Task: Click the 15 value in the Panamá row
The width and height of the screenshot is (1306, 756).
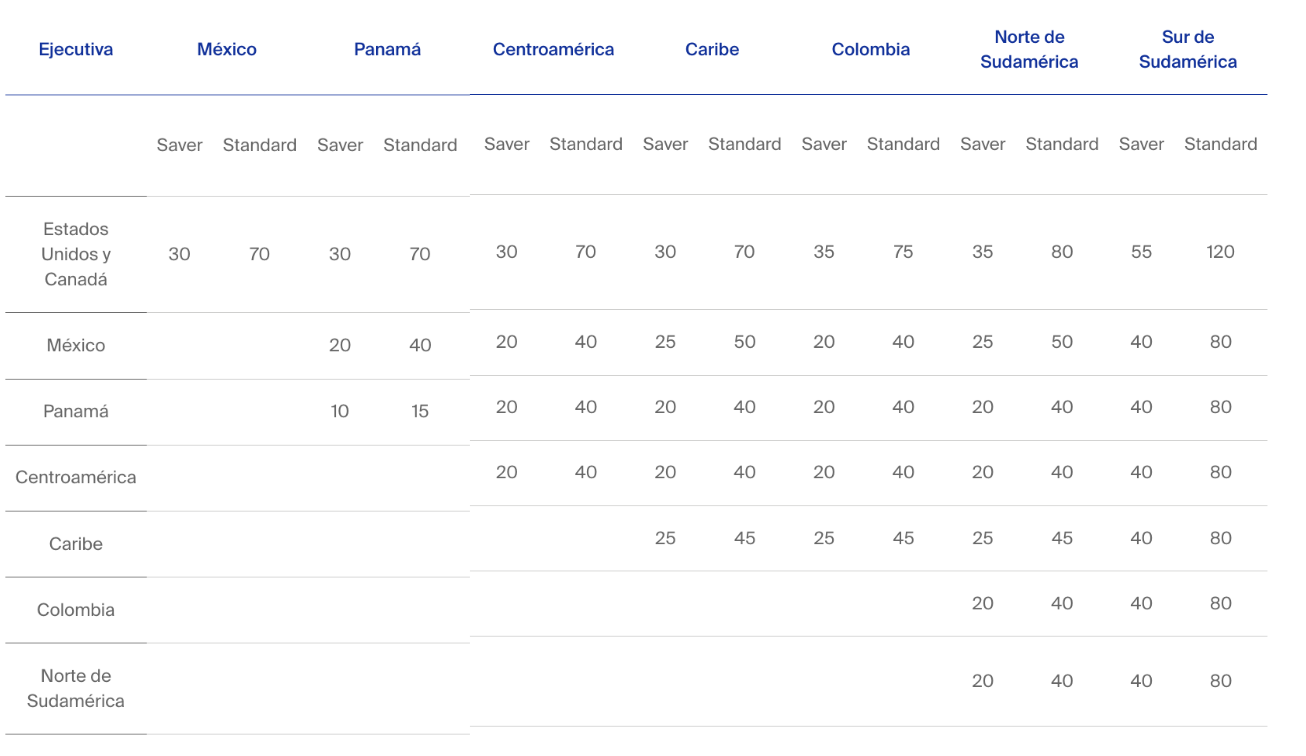Action: [x=420, y=411]
